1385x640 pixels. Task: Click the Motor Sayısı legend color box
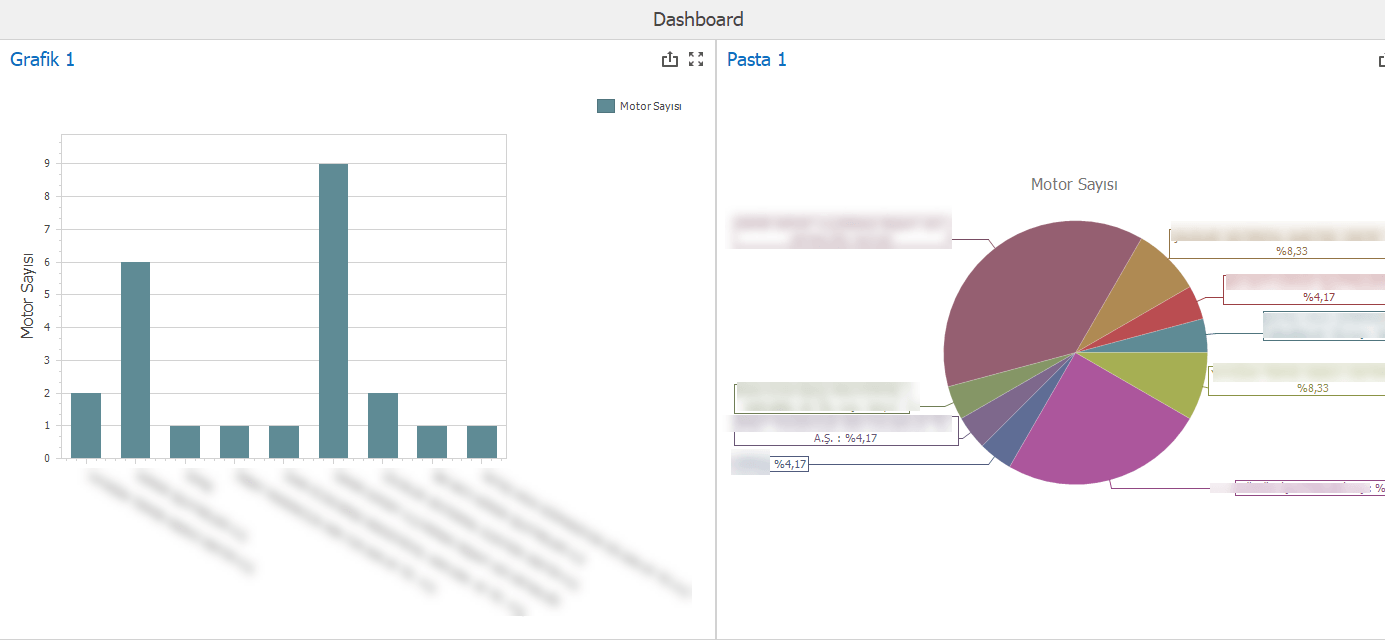(x=605, y=106)
